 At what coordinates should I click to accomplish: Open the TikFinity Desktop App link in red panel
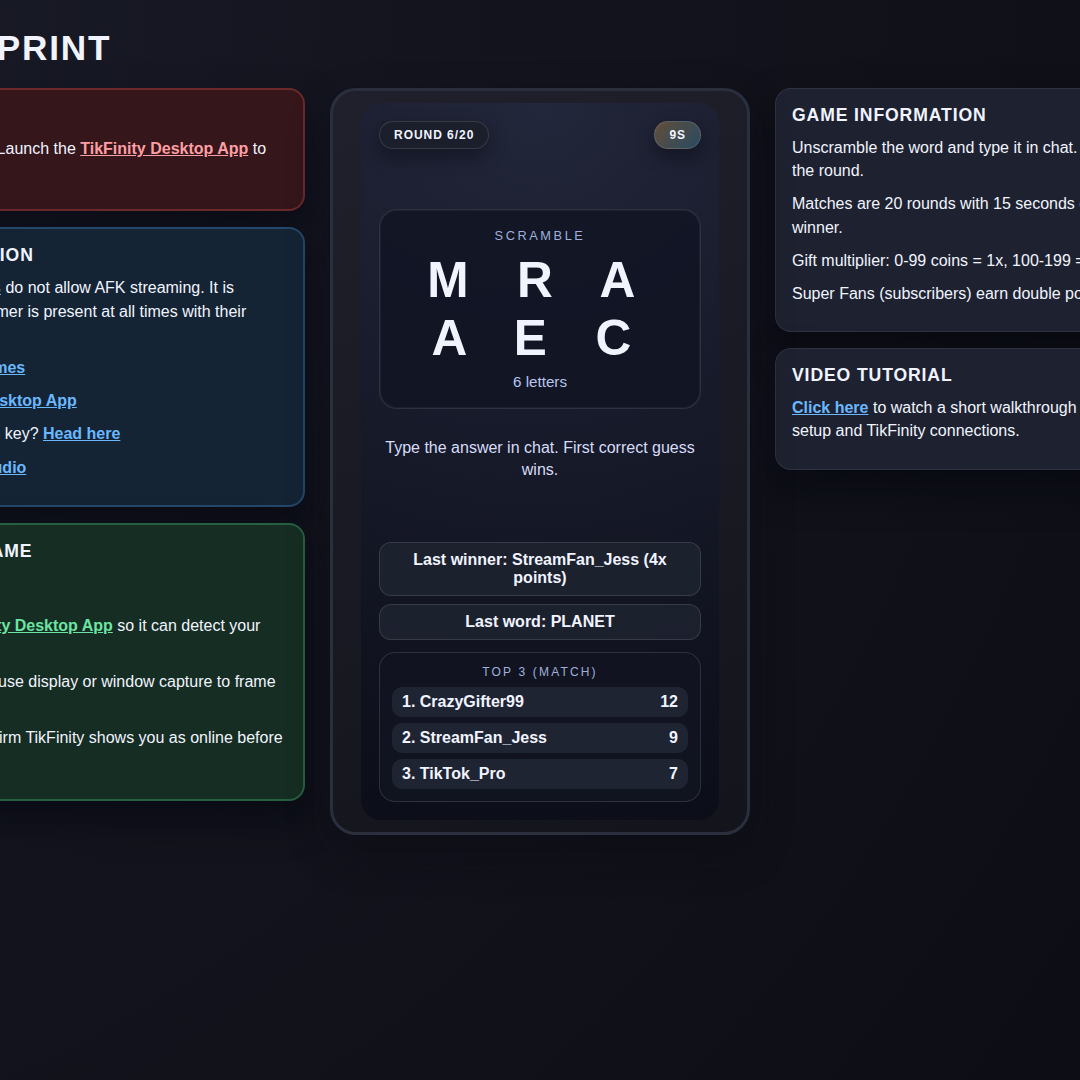(164, 149)
